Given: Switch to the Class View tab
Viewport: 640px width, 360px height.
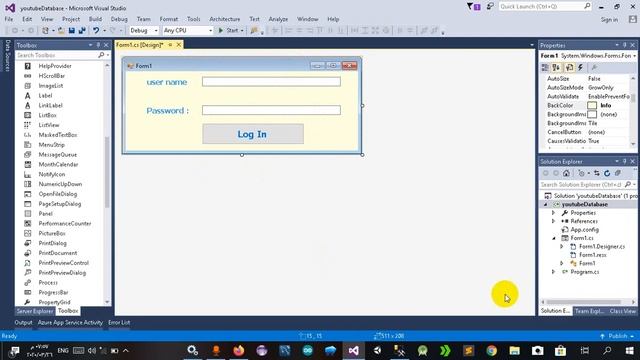Looking at the screenshot, I should coord(622,311).
